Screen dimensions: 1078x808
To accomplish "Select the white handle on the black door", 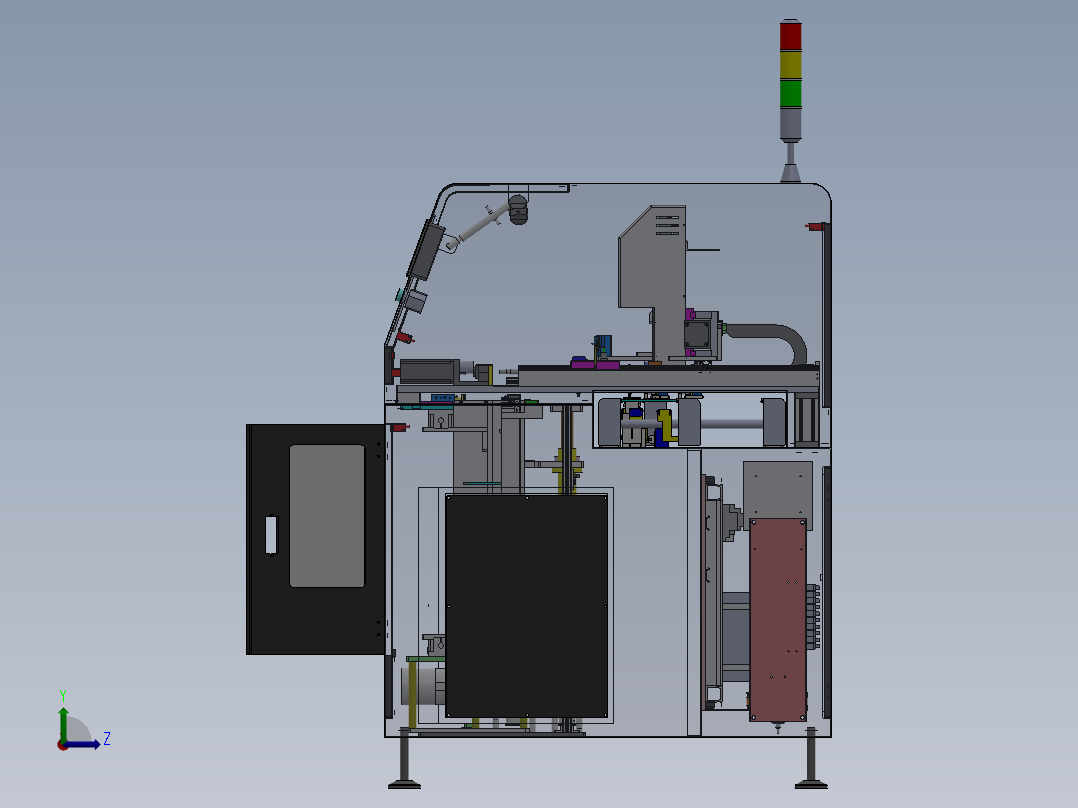I will point(271,534).
